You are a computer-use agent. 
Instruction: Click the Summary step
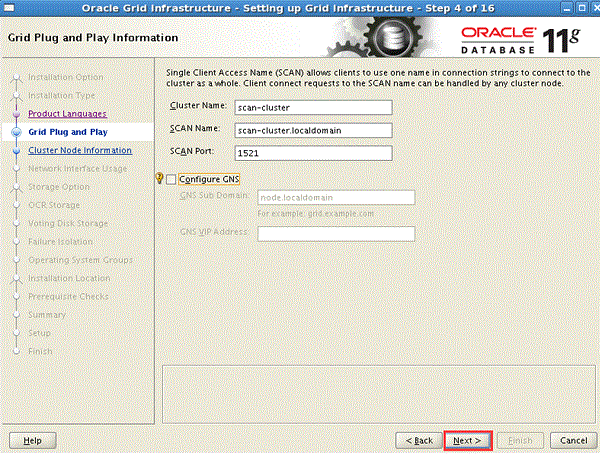coord(47,315)
